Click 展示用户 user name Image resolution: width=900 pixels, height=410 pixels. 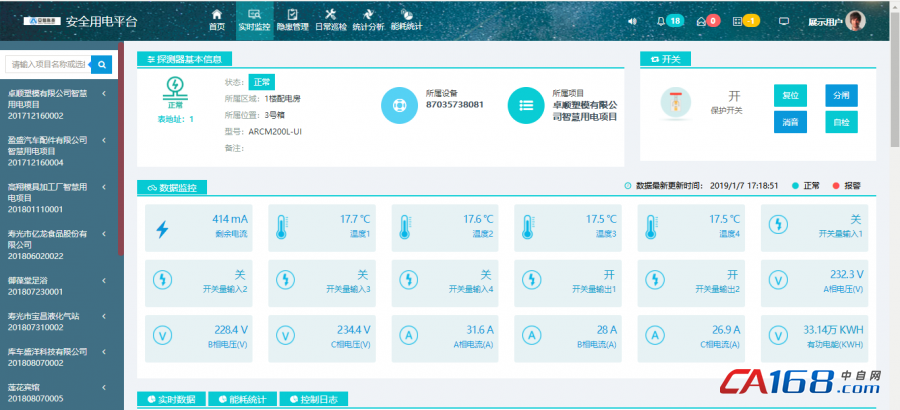[x=825, y=22]
